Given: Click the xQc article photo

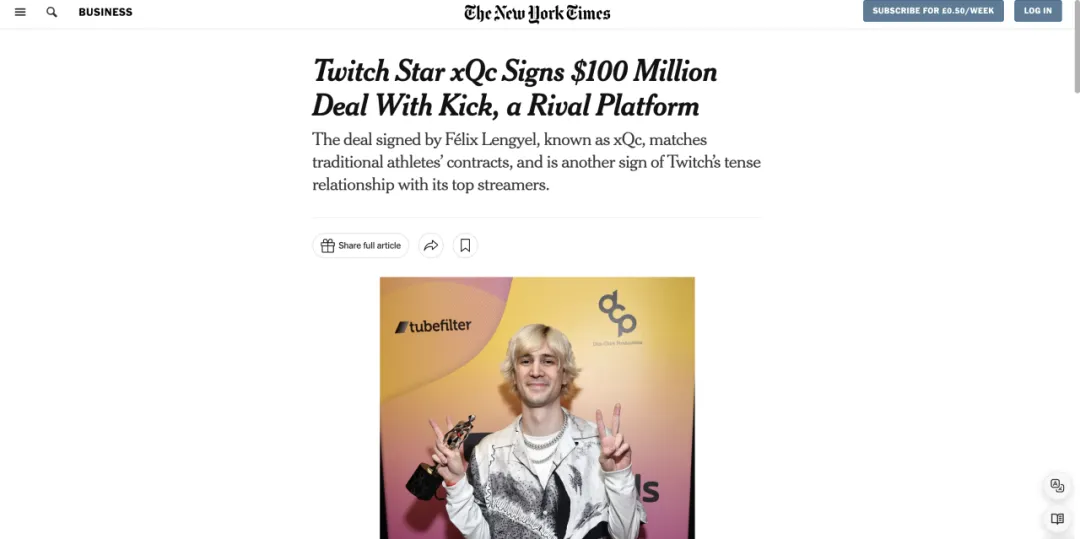Looking at the screenshot, I should click(537, 408).
